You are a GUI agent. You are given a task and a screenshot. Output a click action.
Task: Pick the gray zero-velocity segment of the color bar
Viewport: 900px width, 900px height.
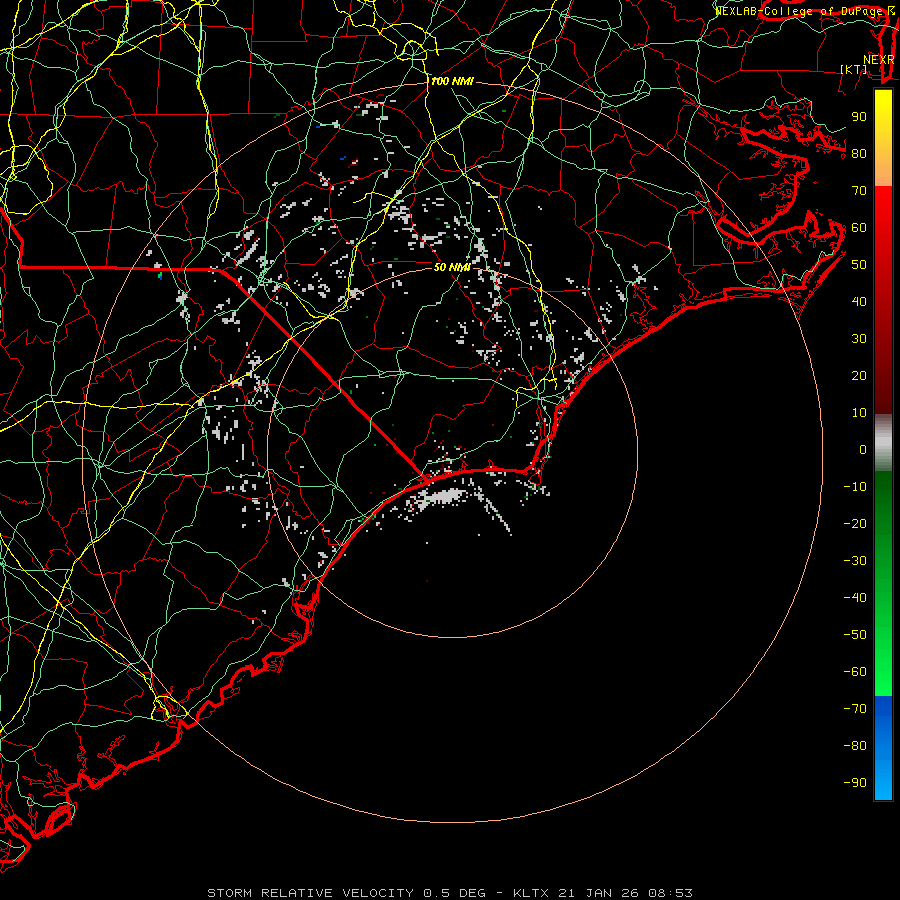pyautogui.click(x=883, y=442)
